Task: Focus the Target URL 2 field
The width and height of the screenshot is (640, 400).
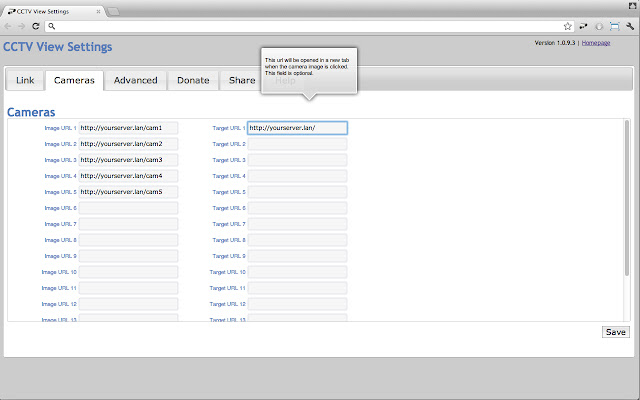Action: tap(298, 144)
